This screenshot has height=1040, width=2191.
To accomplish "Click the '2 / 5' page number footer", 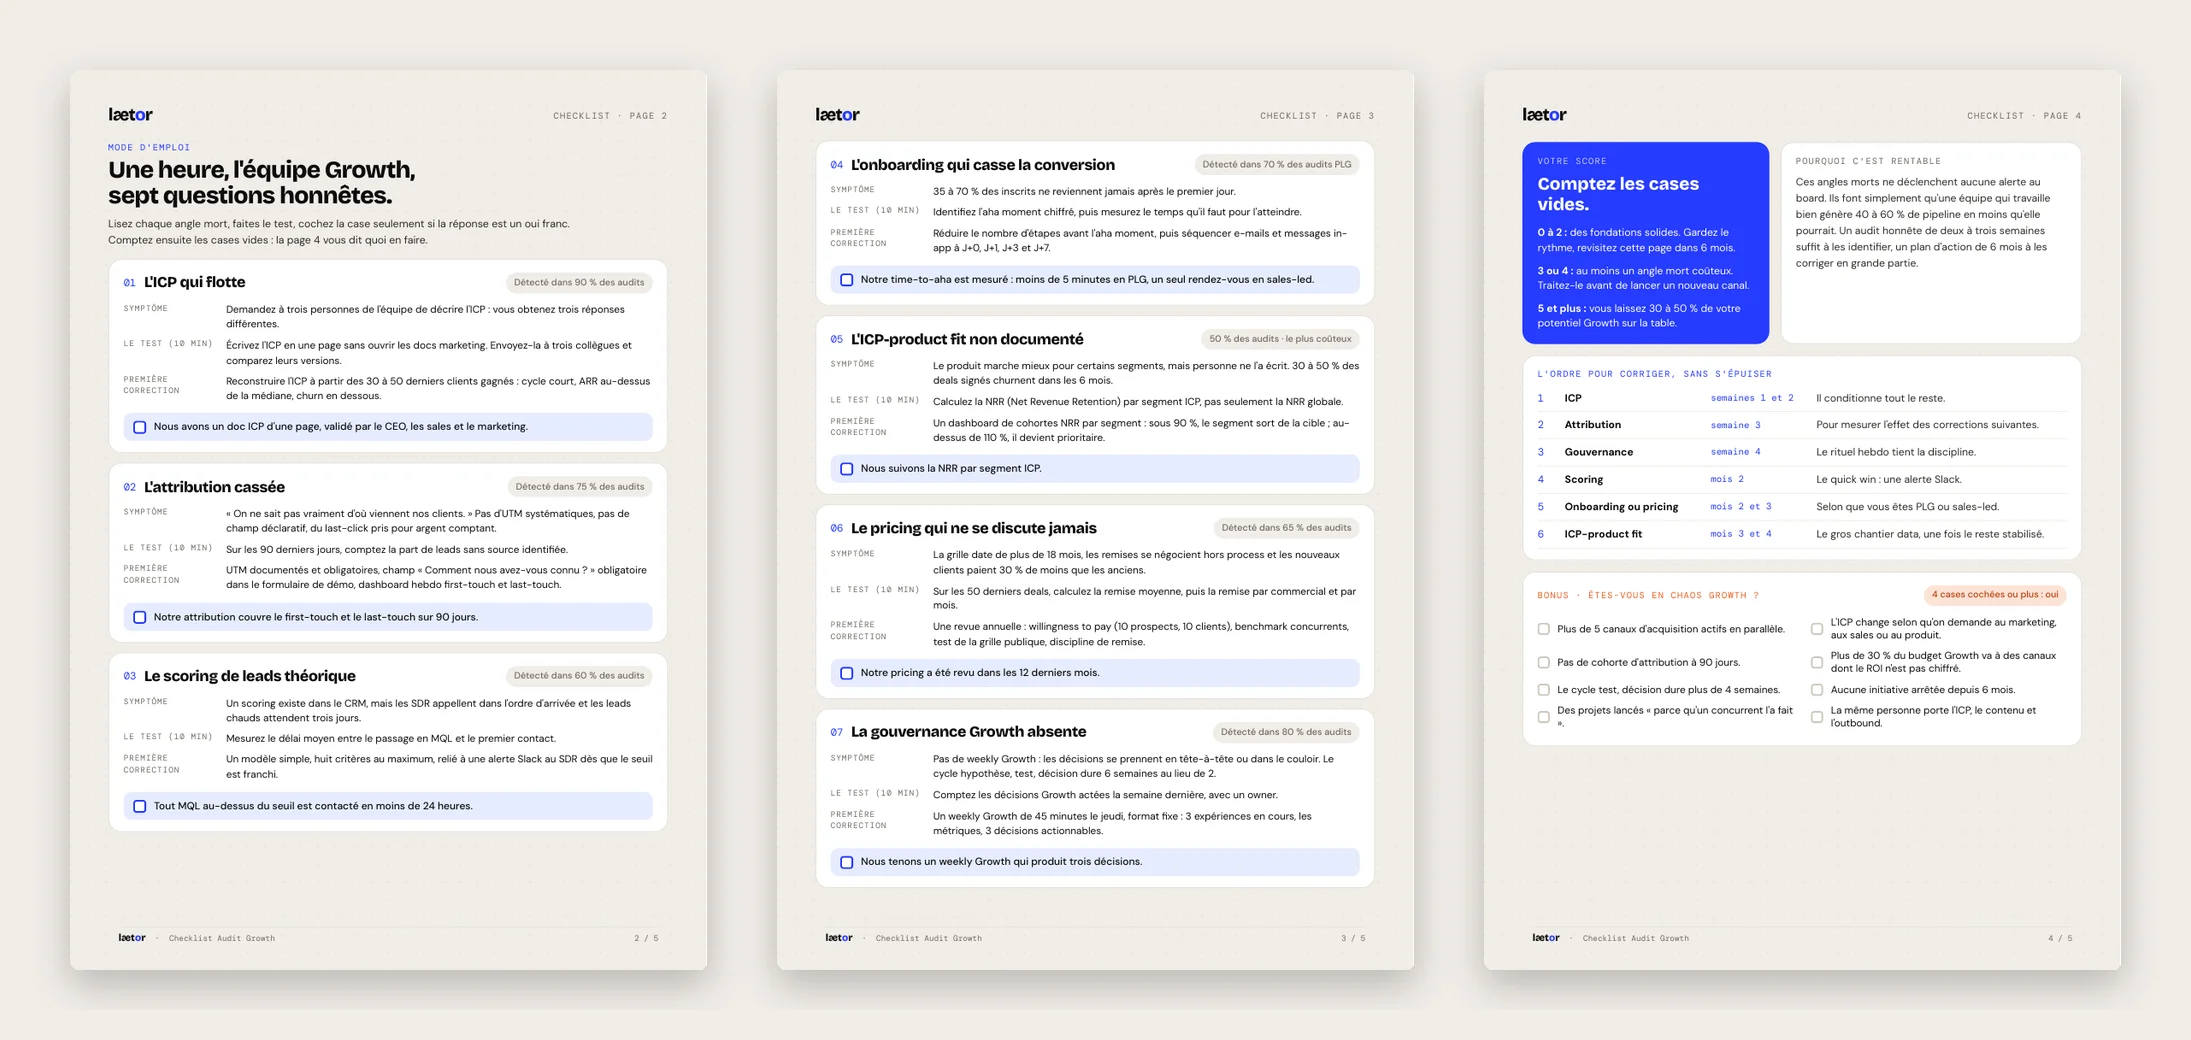I will 646,938.
